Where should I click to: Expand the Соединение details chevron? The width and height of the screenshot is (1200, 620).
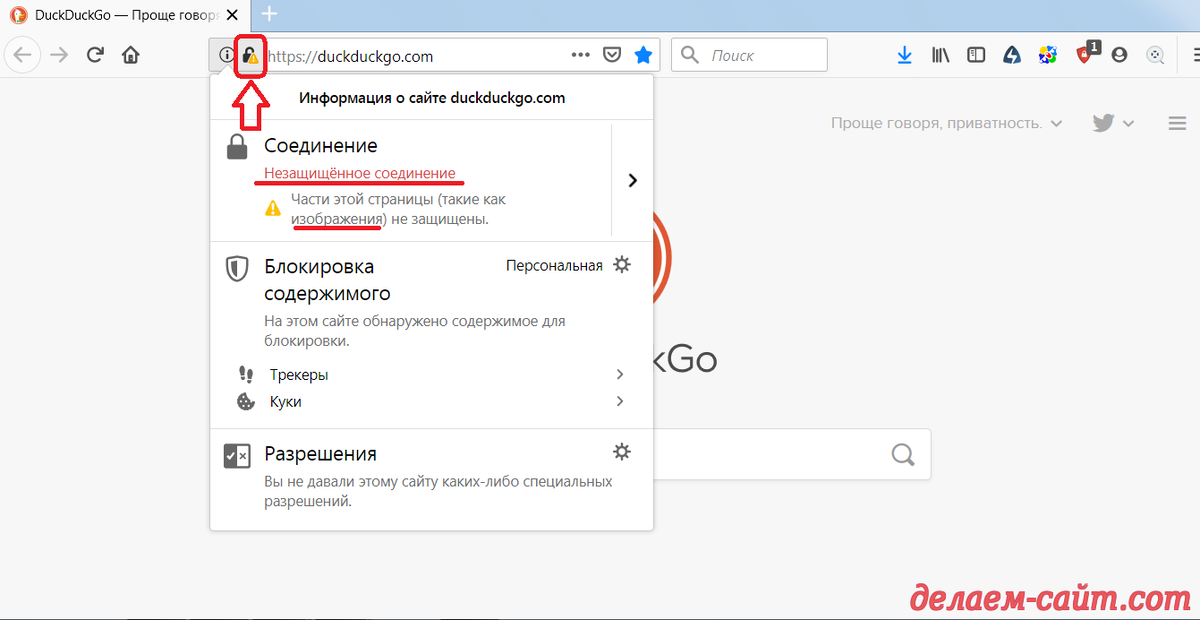(633, 180)
